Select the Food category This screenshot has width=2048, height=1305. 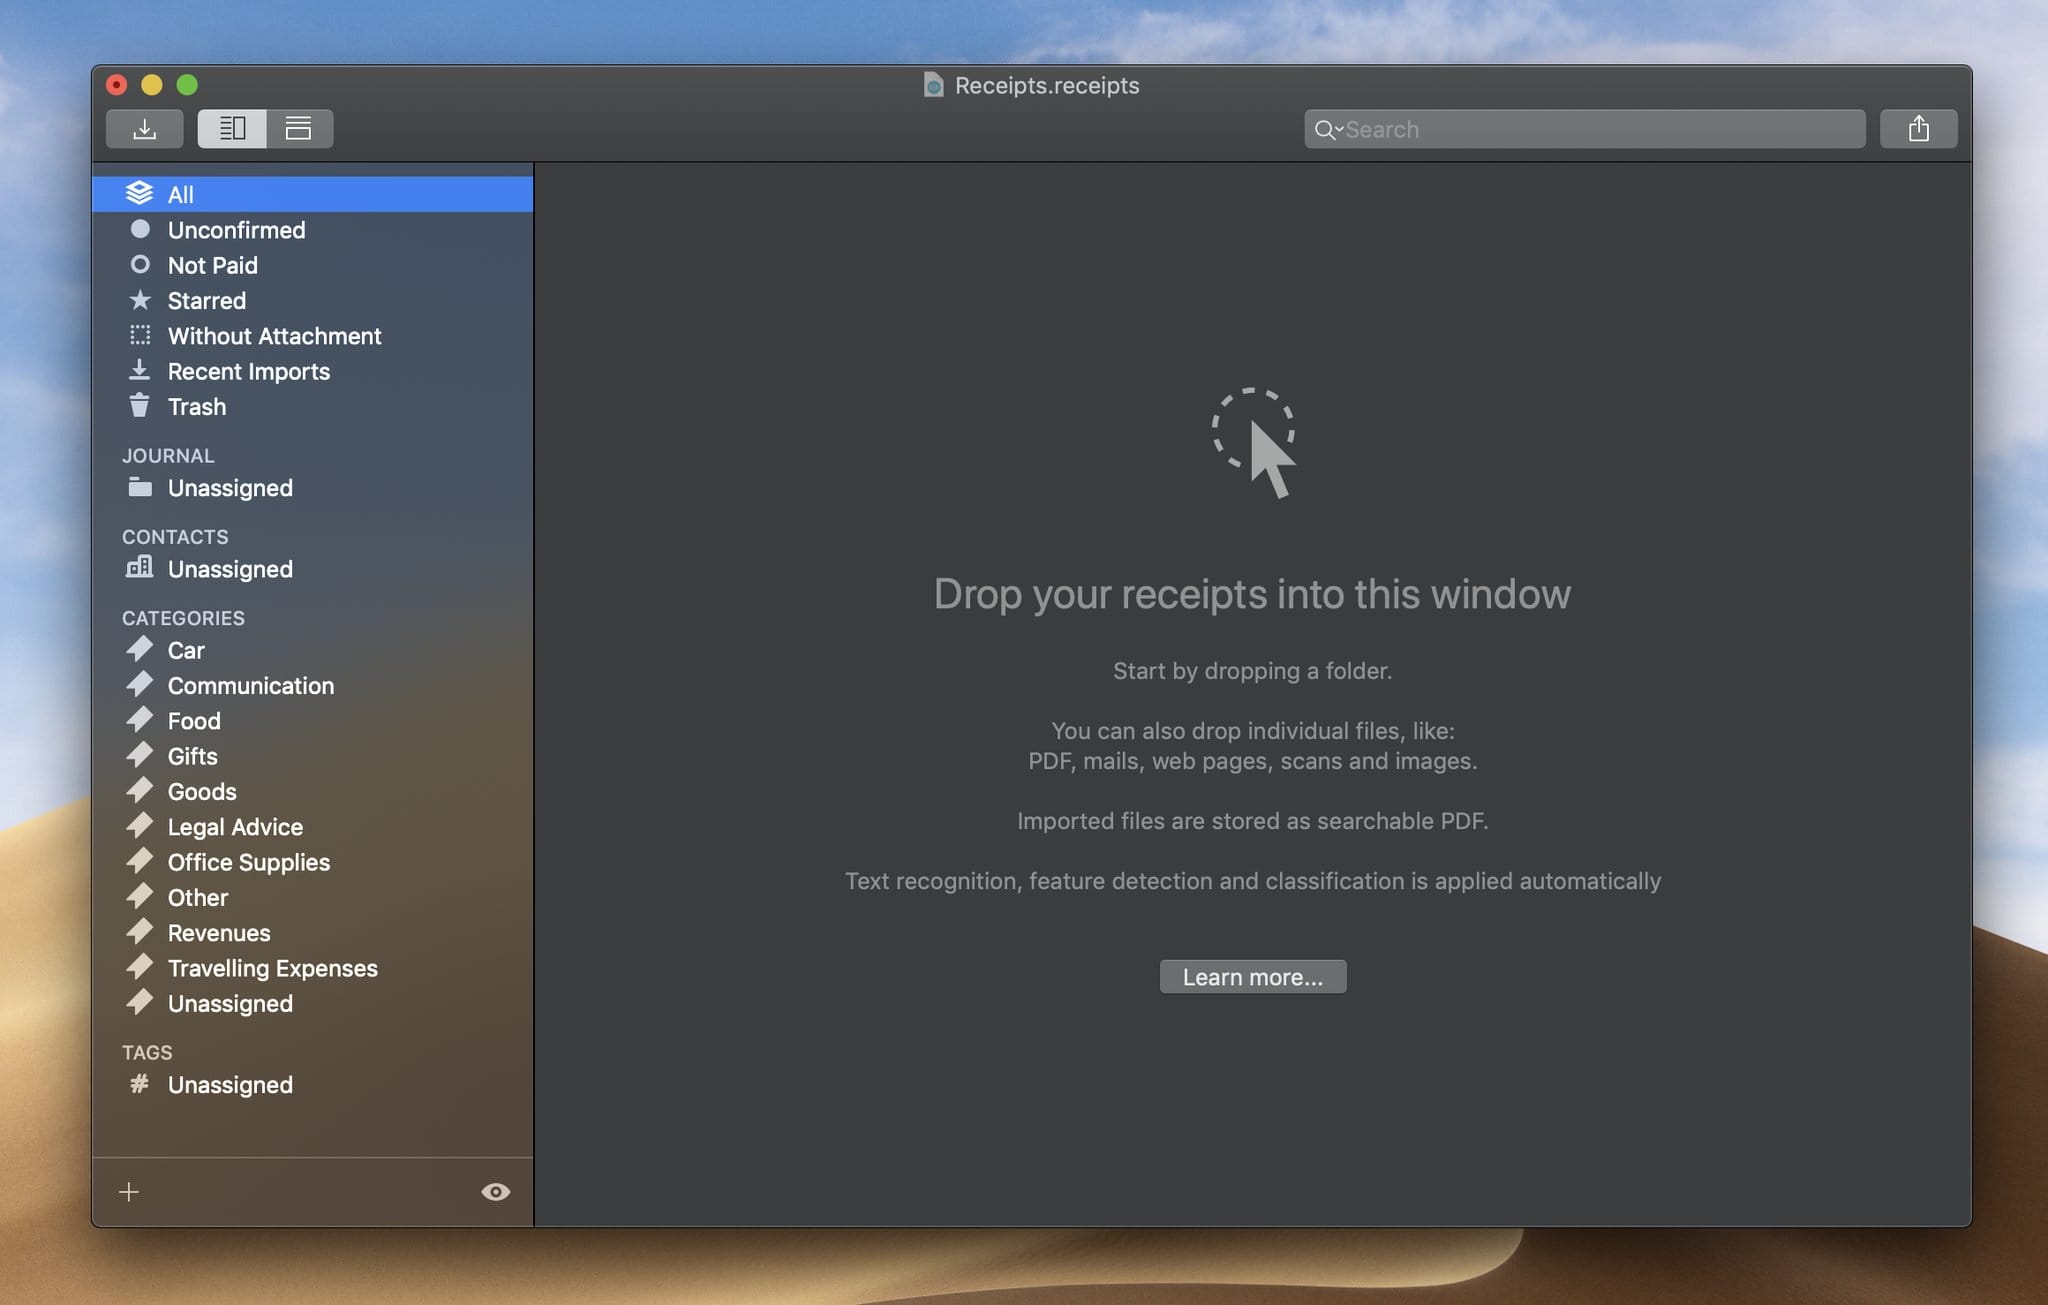pyautogui.click(x=194, y=720)
